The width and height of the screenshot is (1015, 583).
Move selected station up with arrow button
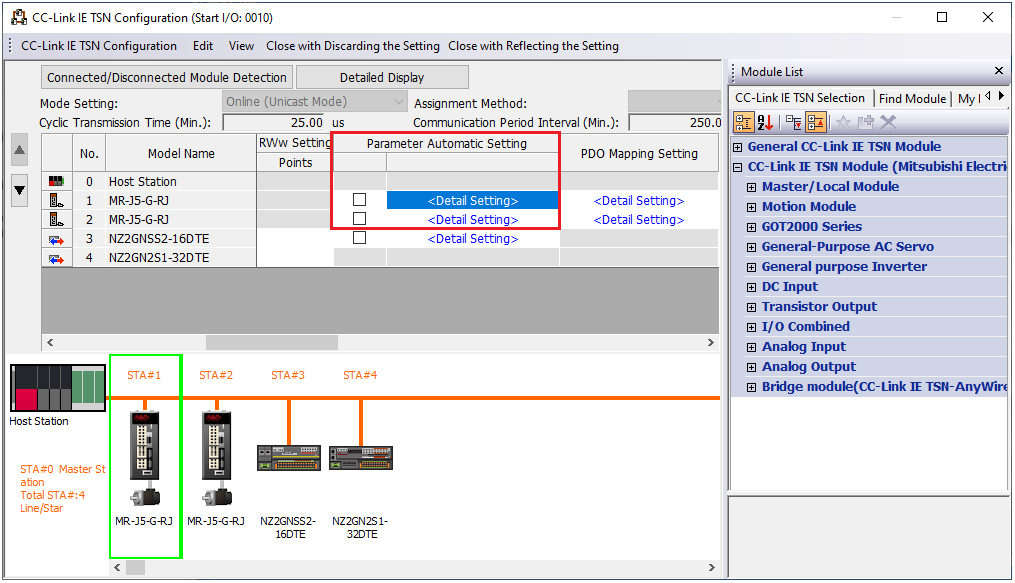[20, 149]
